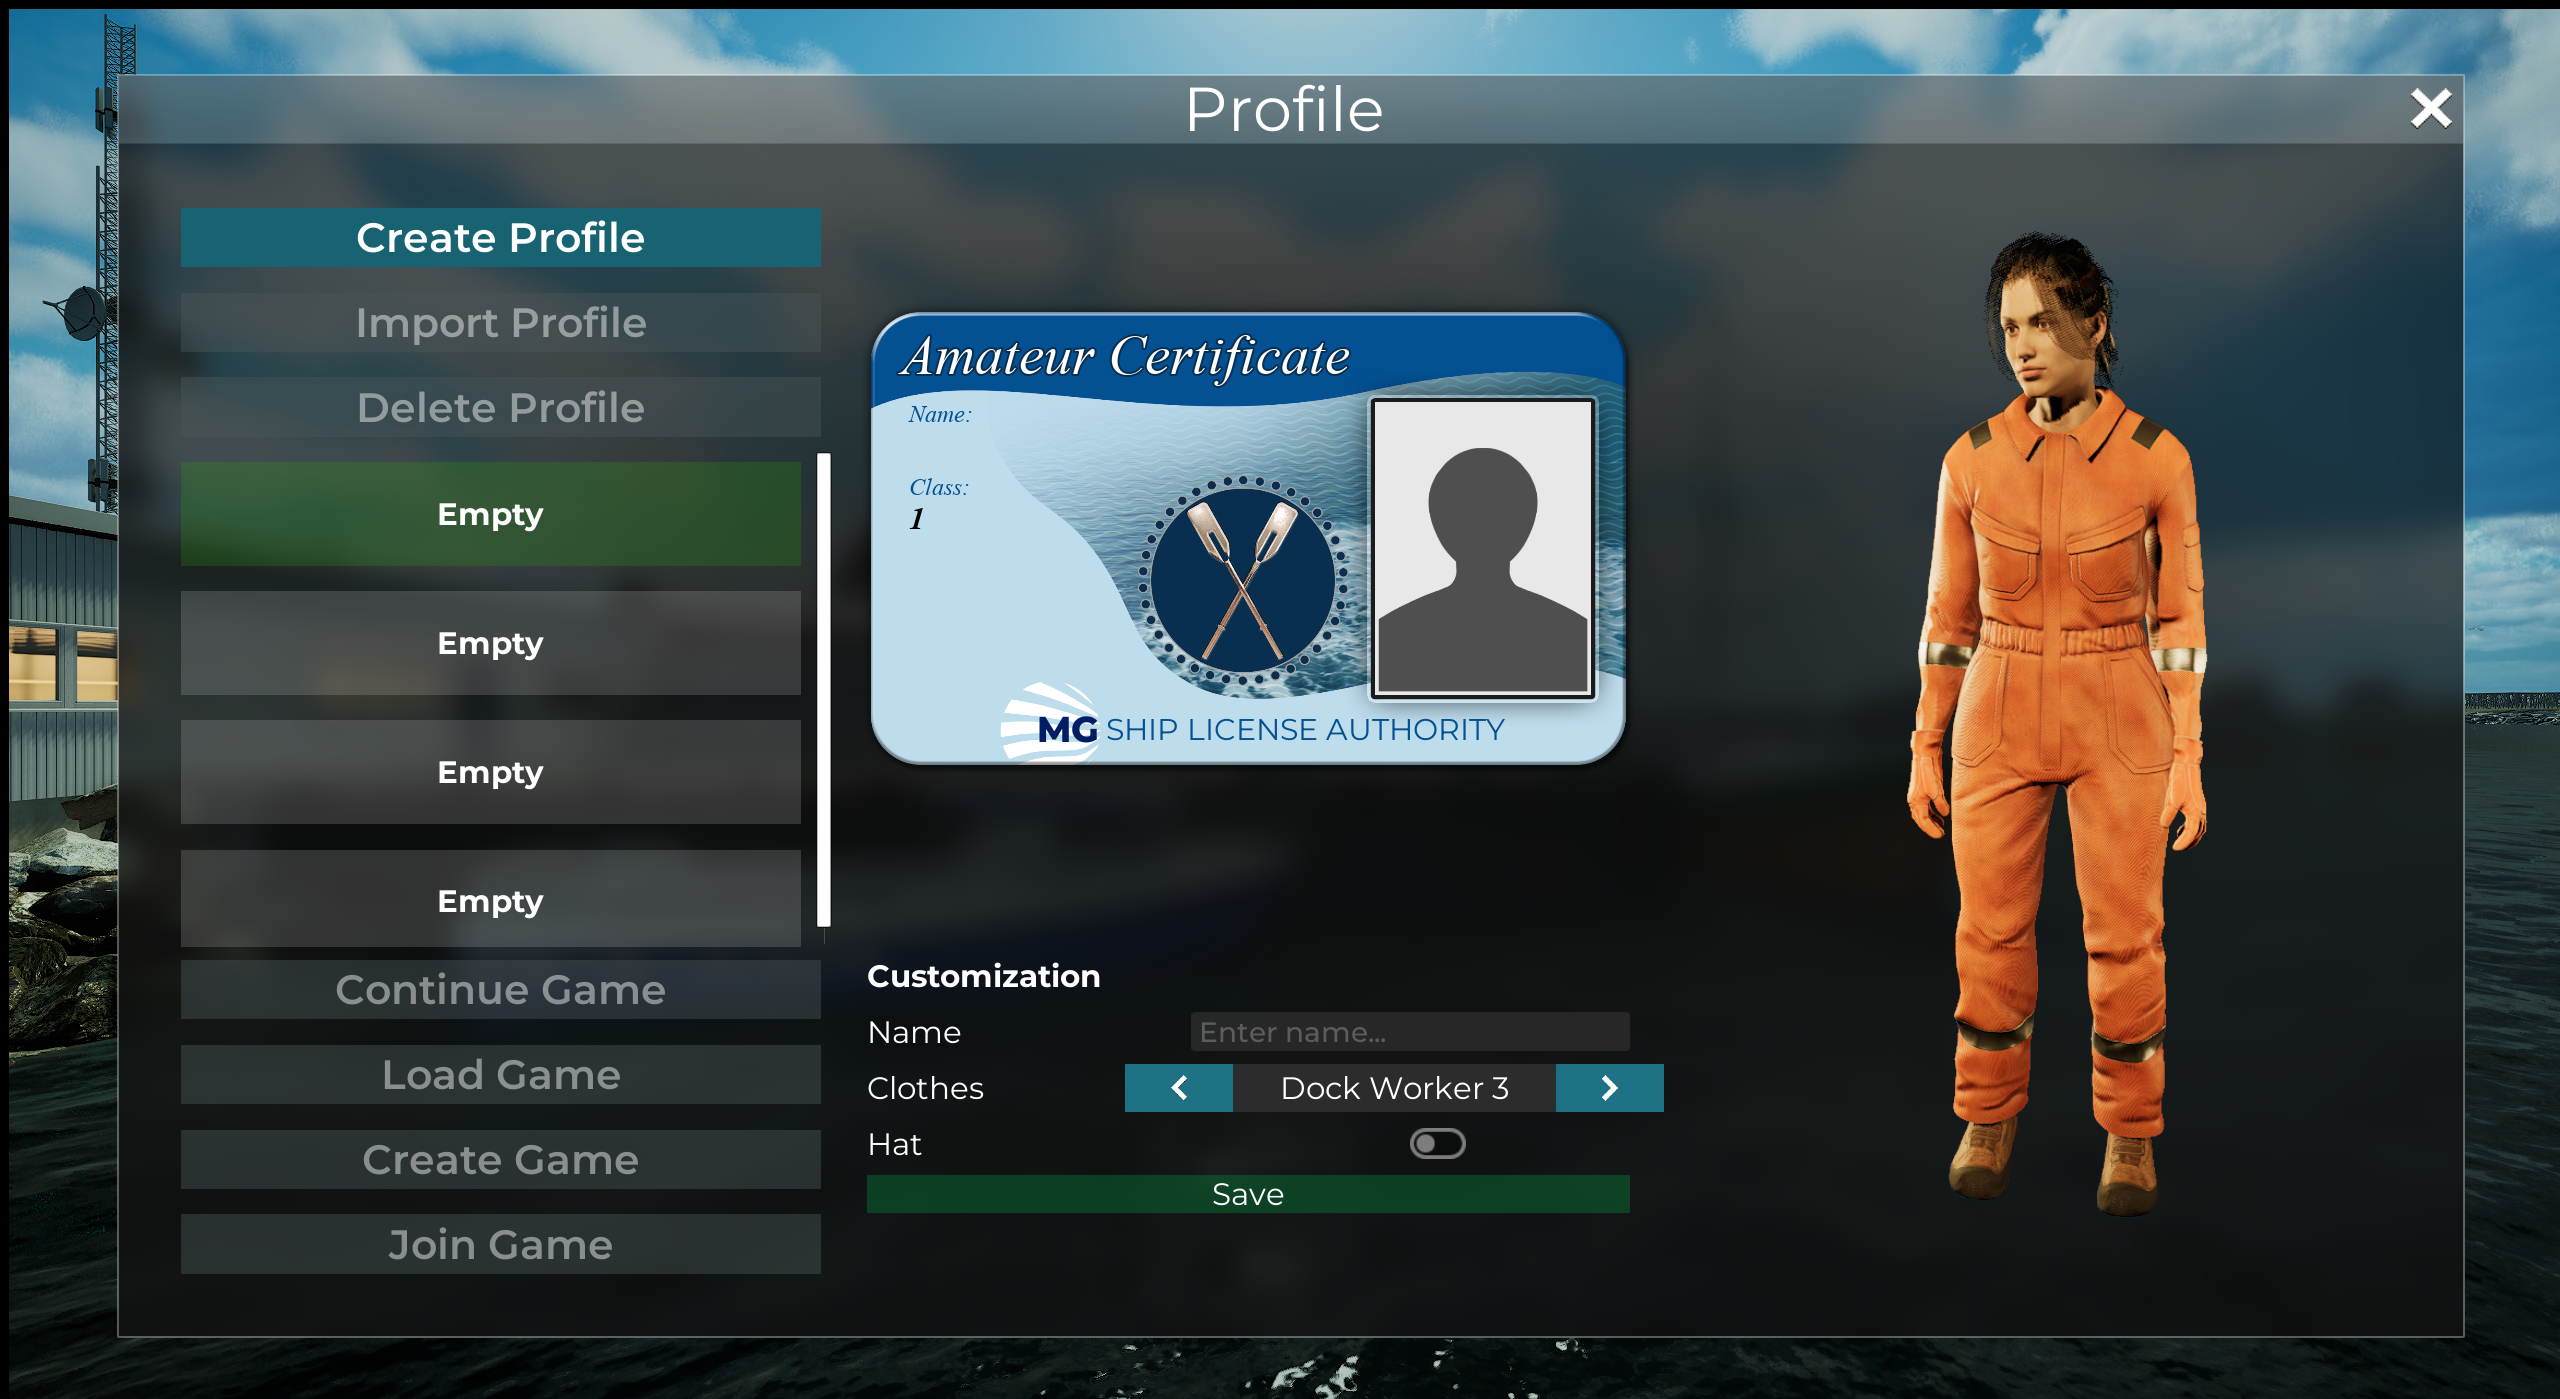Screen dimensions: 2560x1399
Task: Click Delete Profile
Action: (x=500, y=408)
